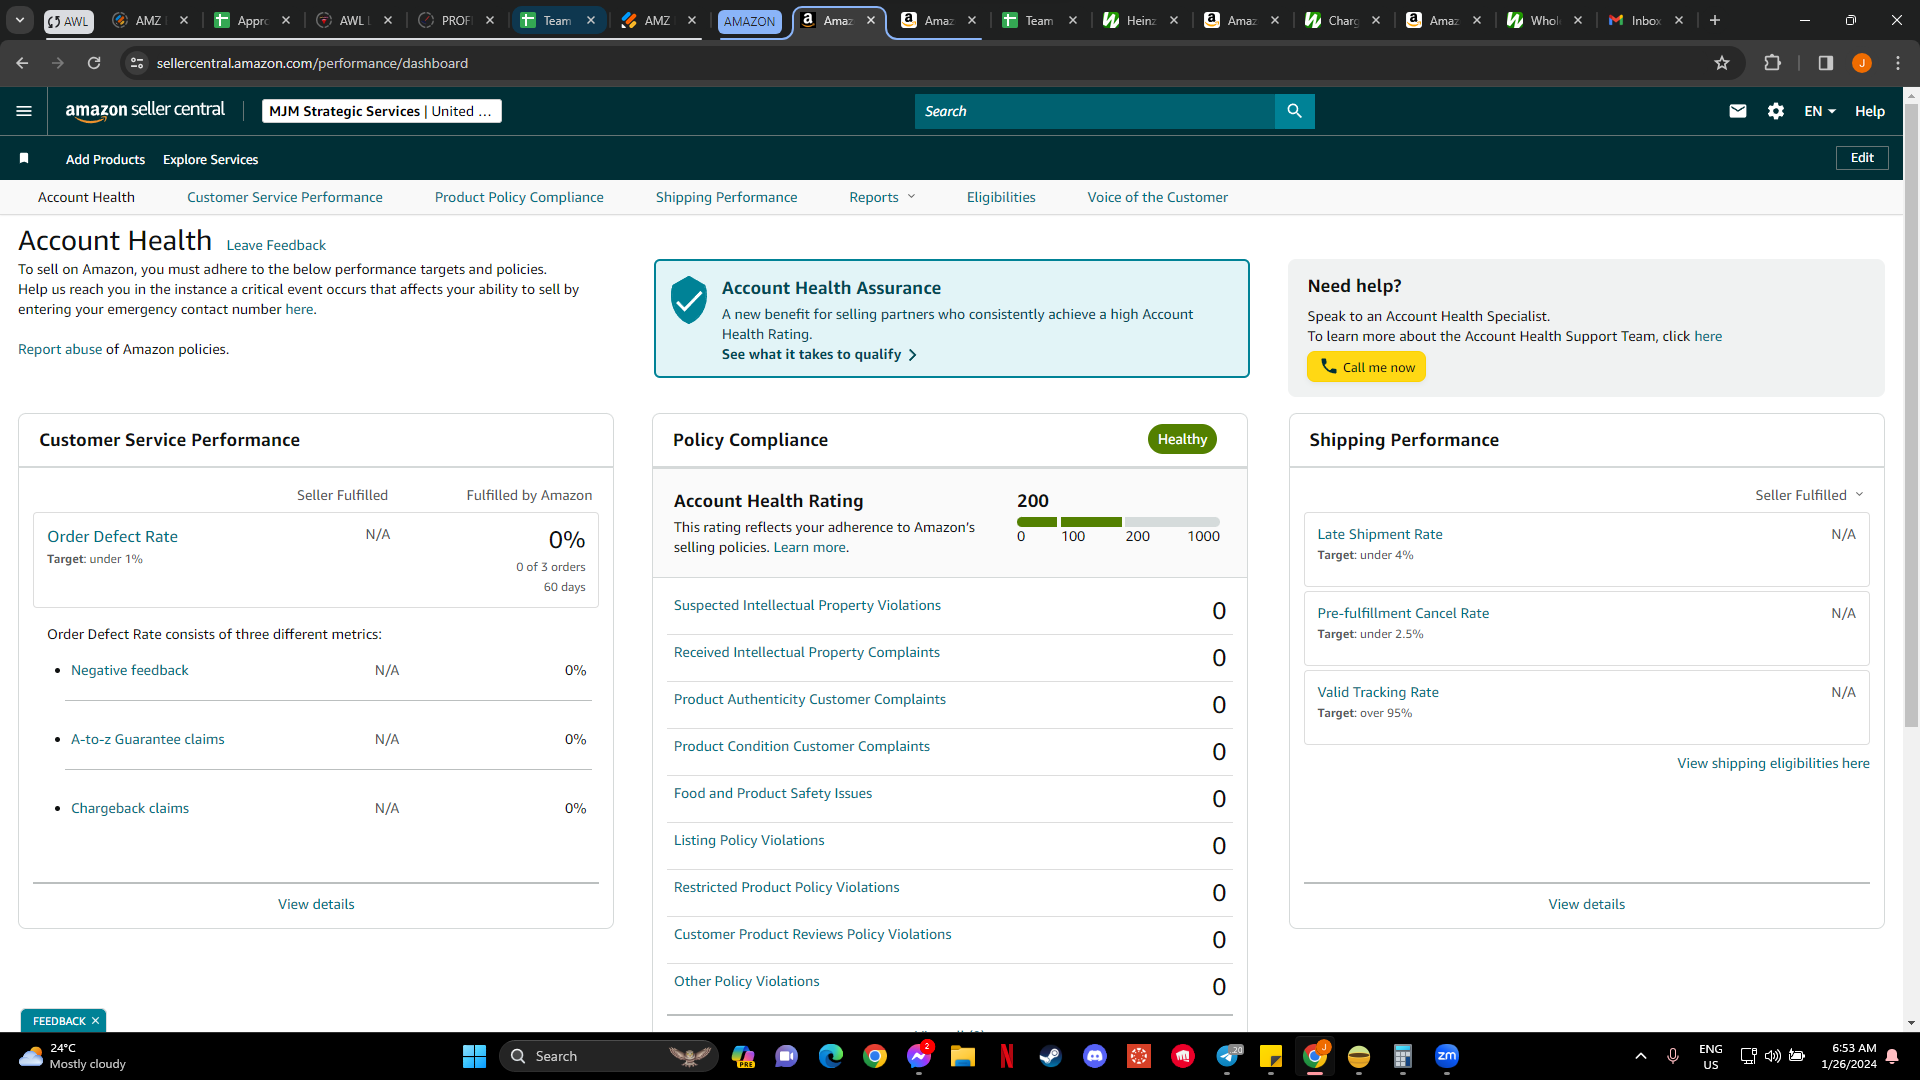Viewport: 1920px width, 1080px height.
Task: Open Discord from the taskbar
Action: click(x=1095, y=1056)
